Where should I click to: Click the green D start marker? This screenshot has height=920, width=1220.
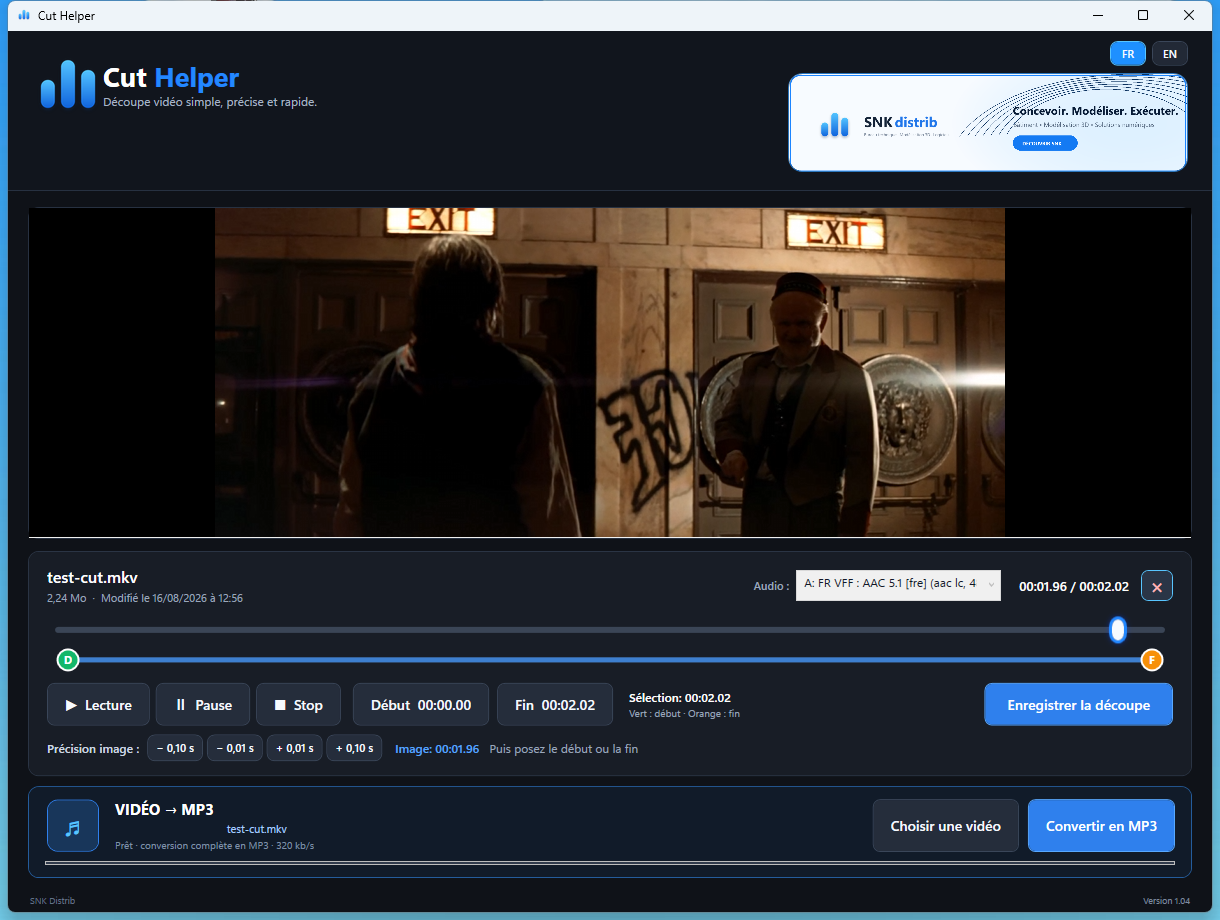pyautogui.click(x=68, y=660)
